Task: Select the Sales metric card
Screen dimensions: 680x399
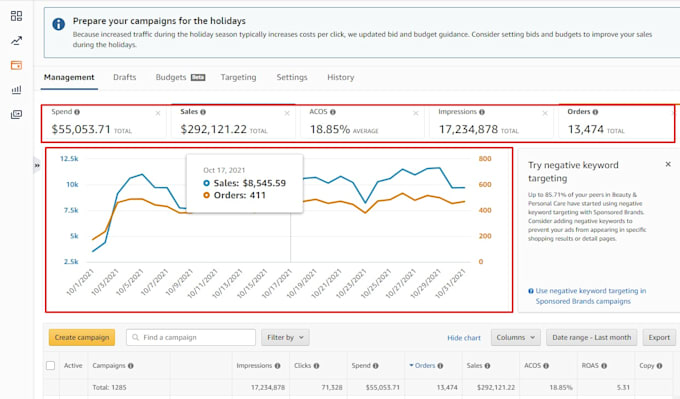Action: pos(233,122)
